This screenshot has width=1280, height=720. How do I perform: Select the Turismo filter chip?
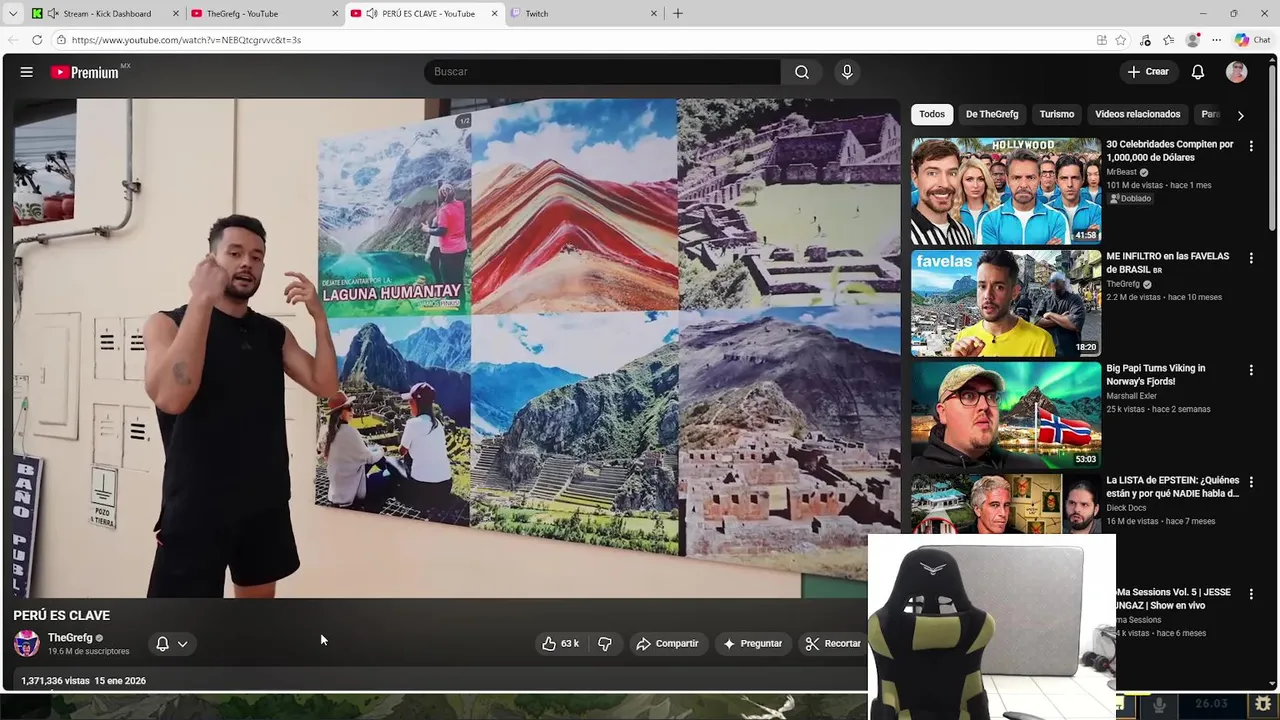click(x=1056, y=114)
